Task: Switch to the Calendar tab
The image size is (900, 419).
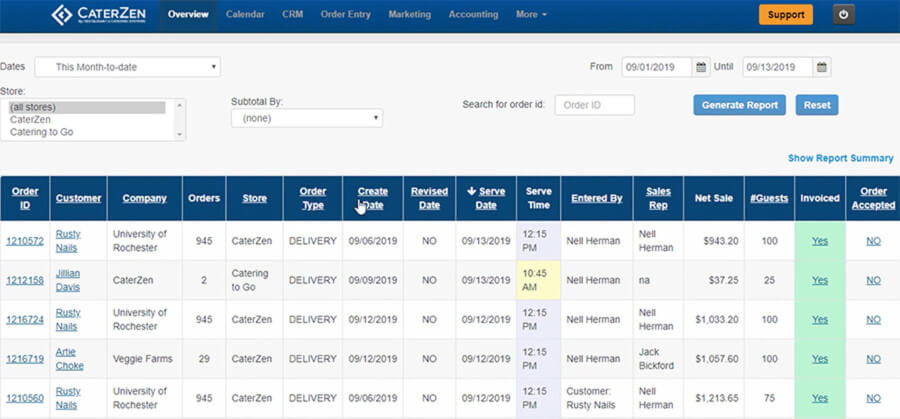Action: (245, 15)
